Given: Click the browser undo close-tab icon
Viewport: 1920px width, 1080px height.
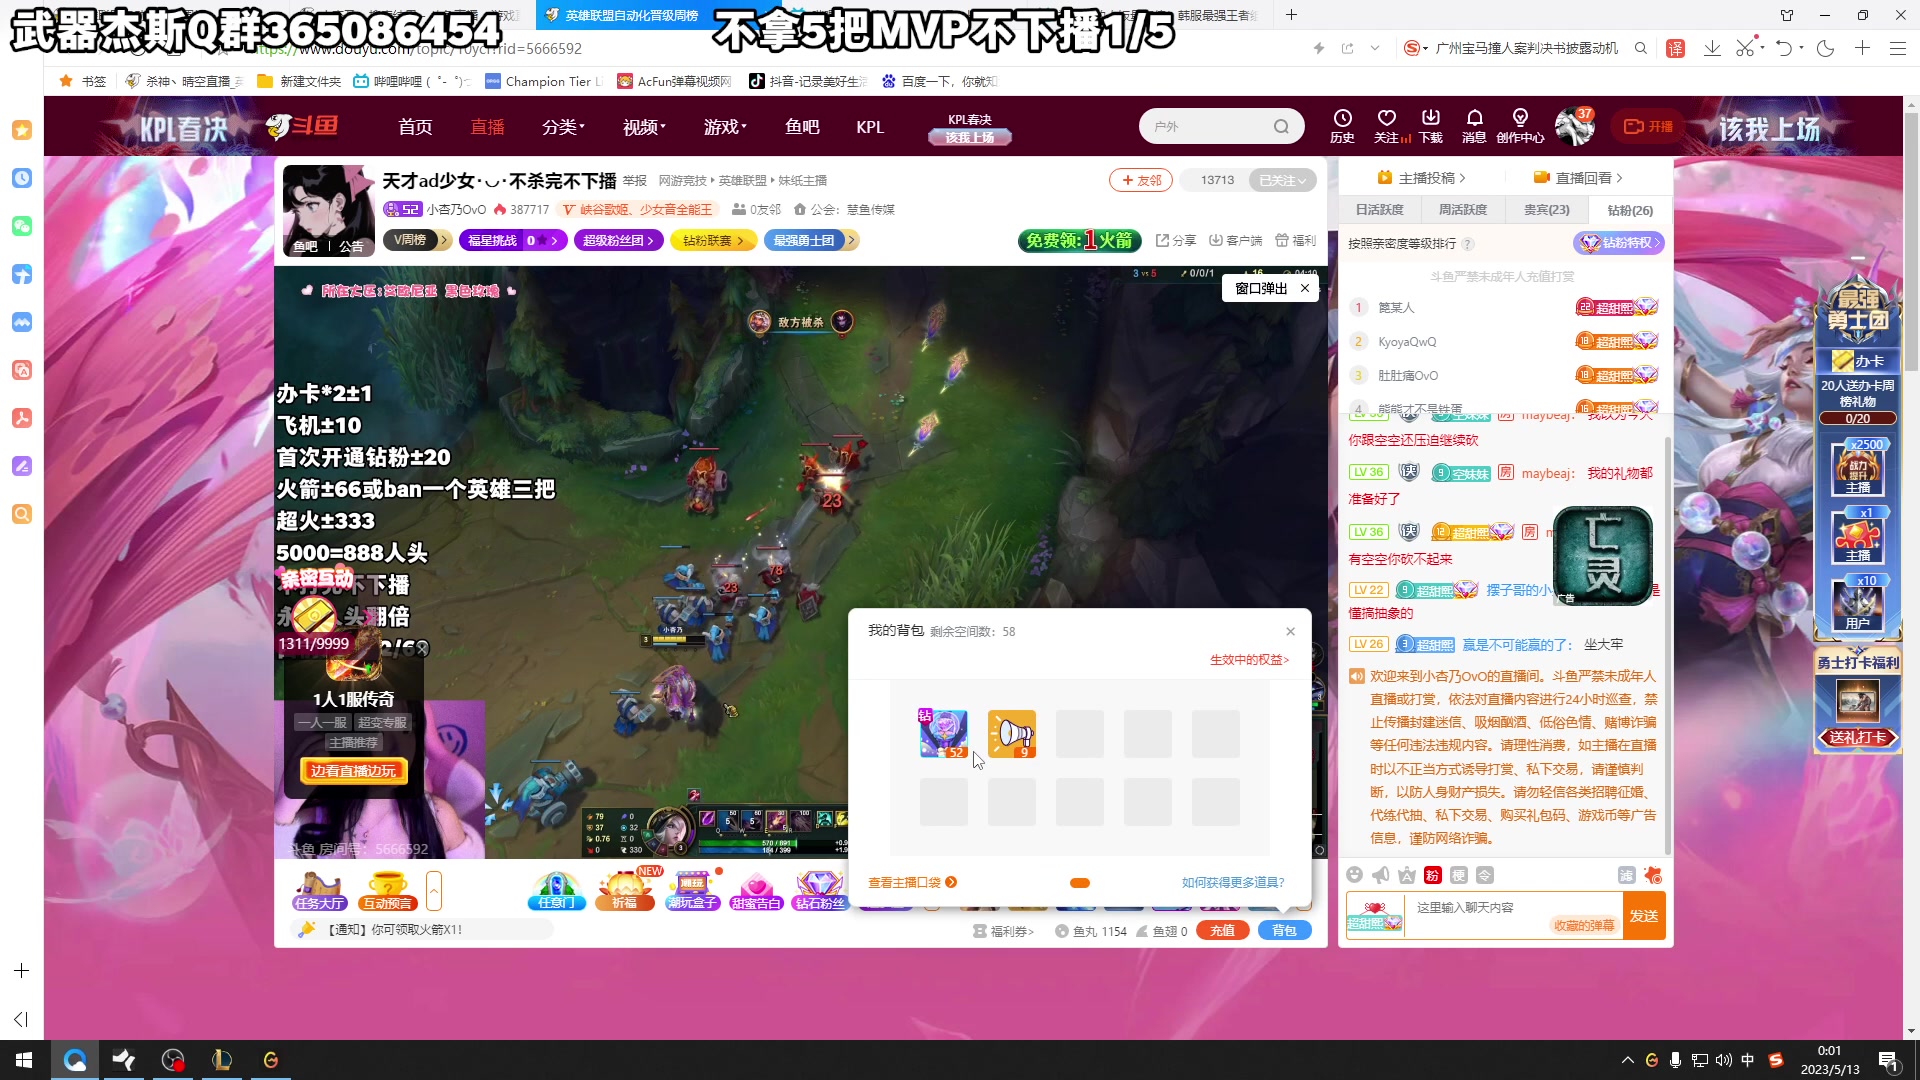Looking at the screenshot, I should coord(1783,48).
